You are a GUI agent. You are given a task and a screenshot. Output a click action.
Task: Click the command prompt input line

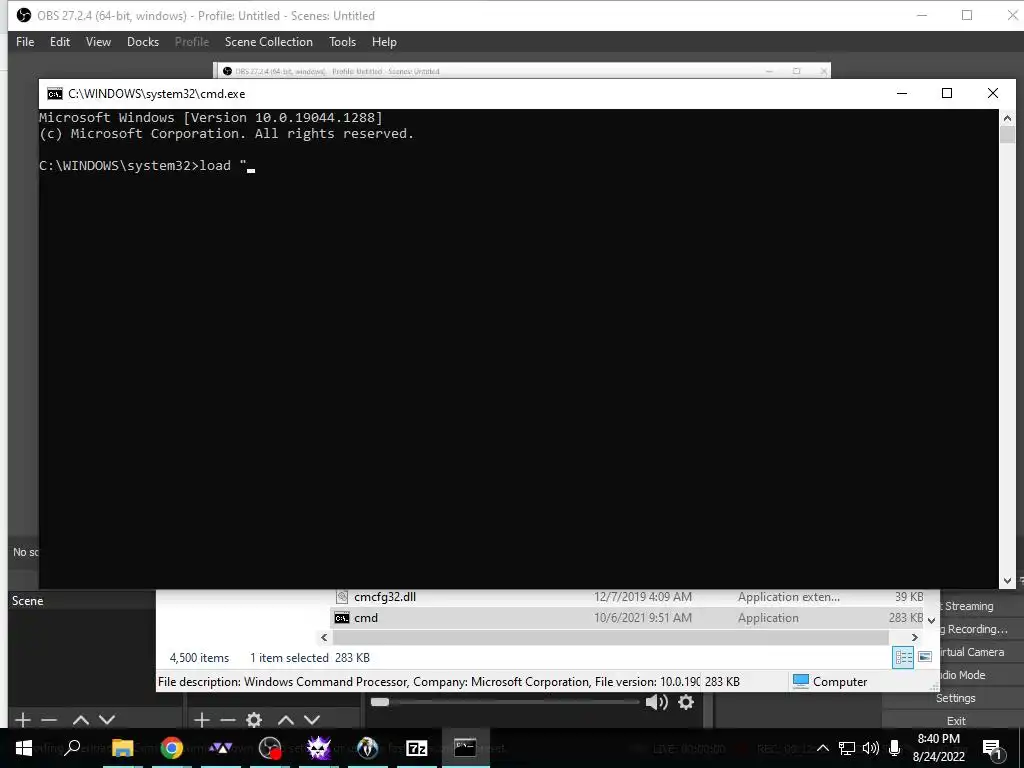pos(147,166)
